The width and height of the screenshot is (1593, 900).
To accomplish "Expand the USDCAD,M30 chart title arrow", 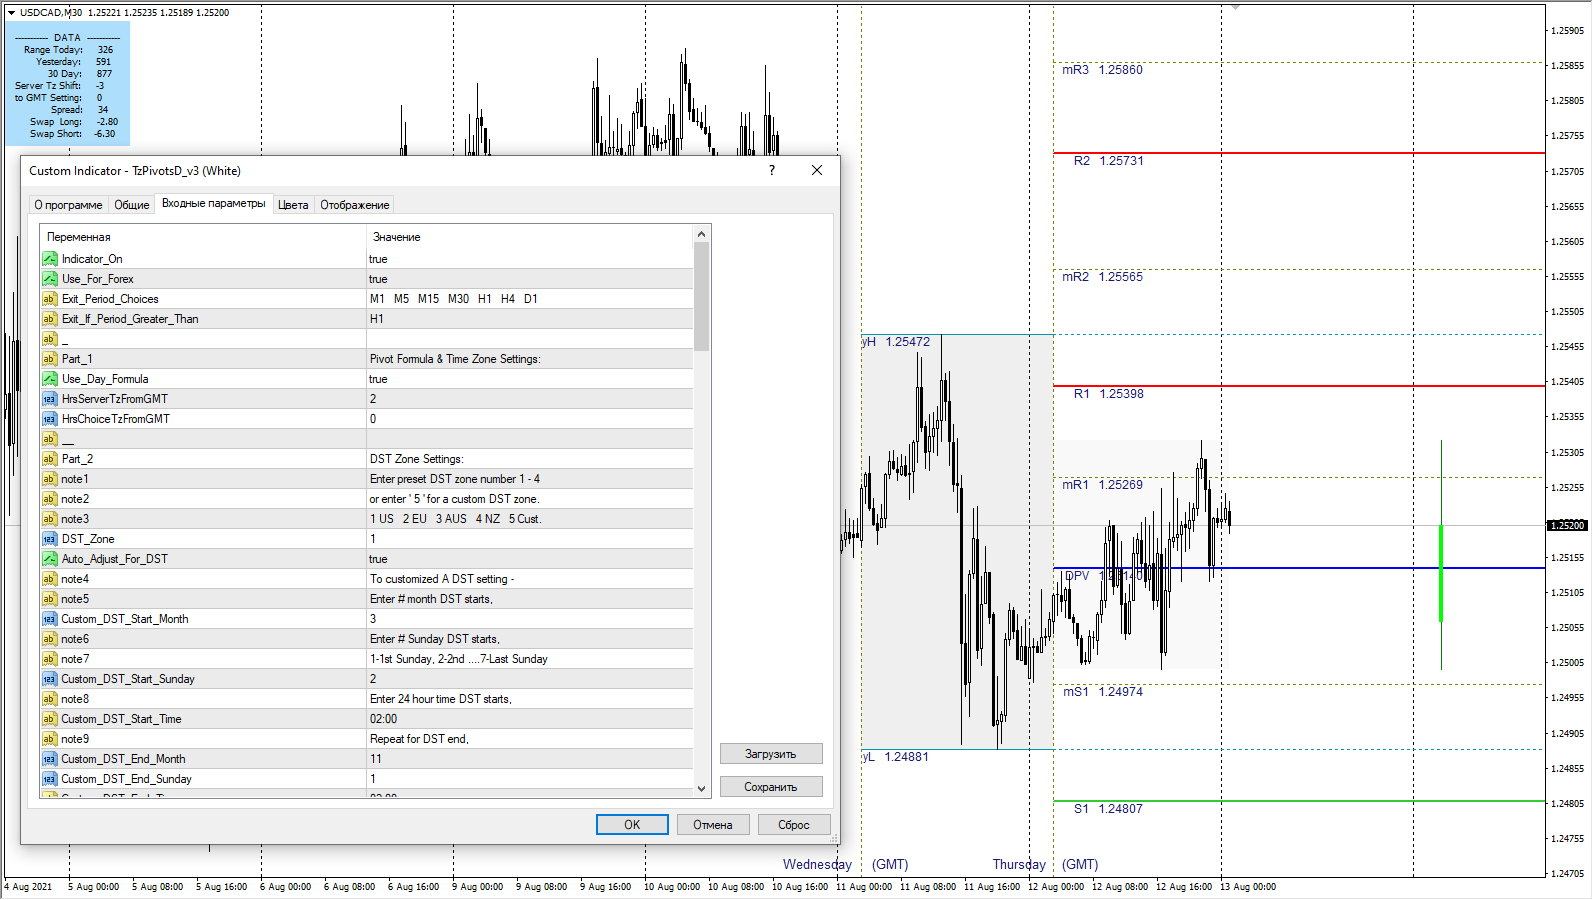I will tap(11, 13).
